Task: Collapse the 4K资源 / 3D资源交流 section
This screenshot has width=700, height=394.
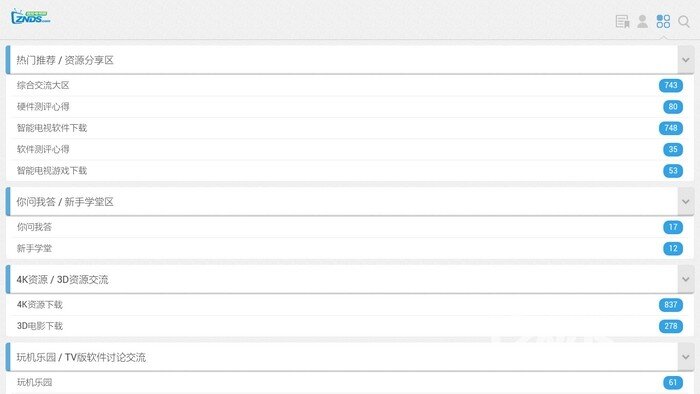Action: (x=686, y=279)
